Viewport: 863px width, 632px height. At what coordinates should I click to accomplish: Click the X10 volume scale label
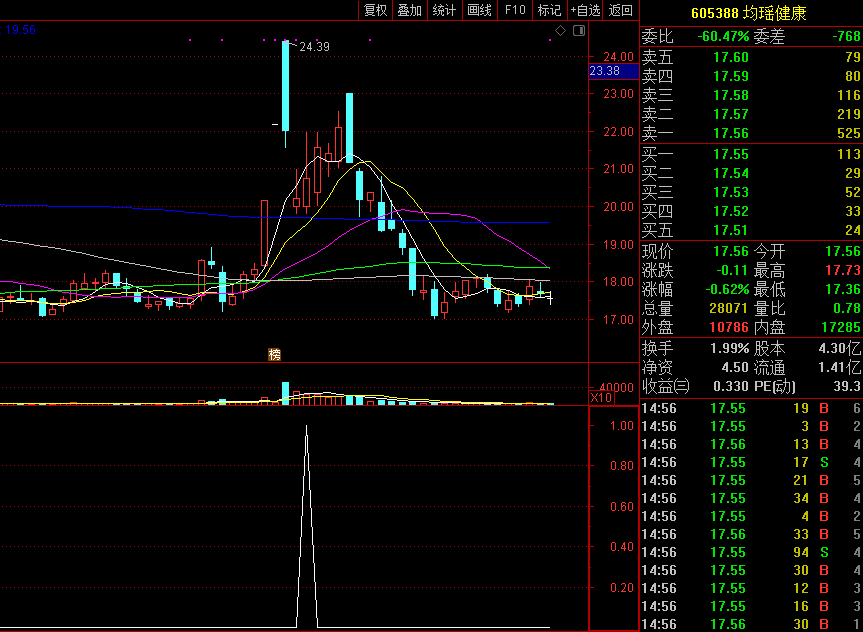[x=603, y=397]
